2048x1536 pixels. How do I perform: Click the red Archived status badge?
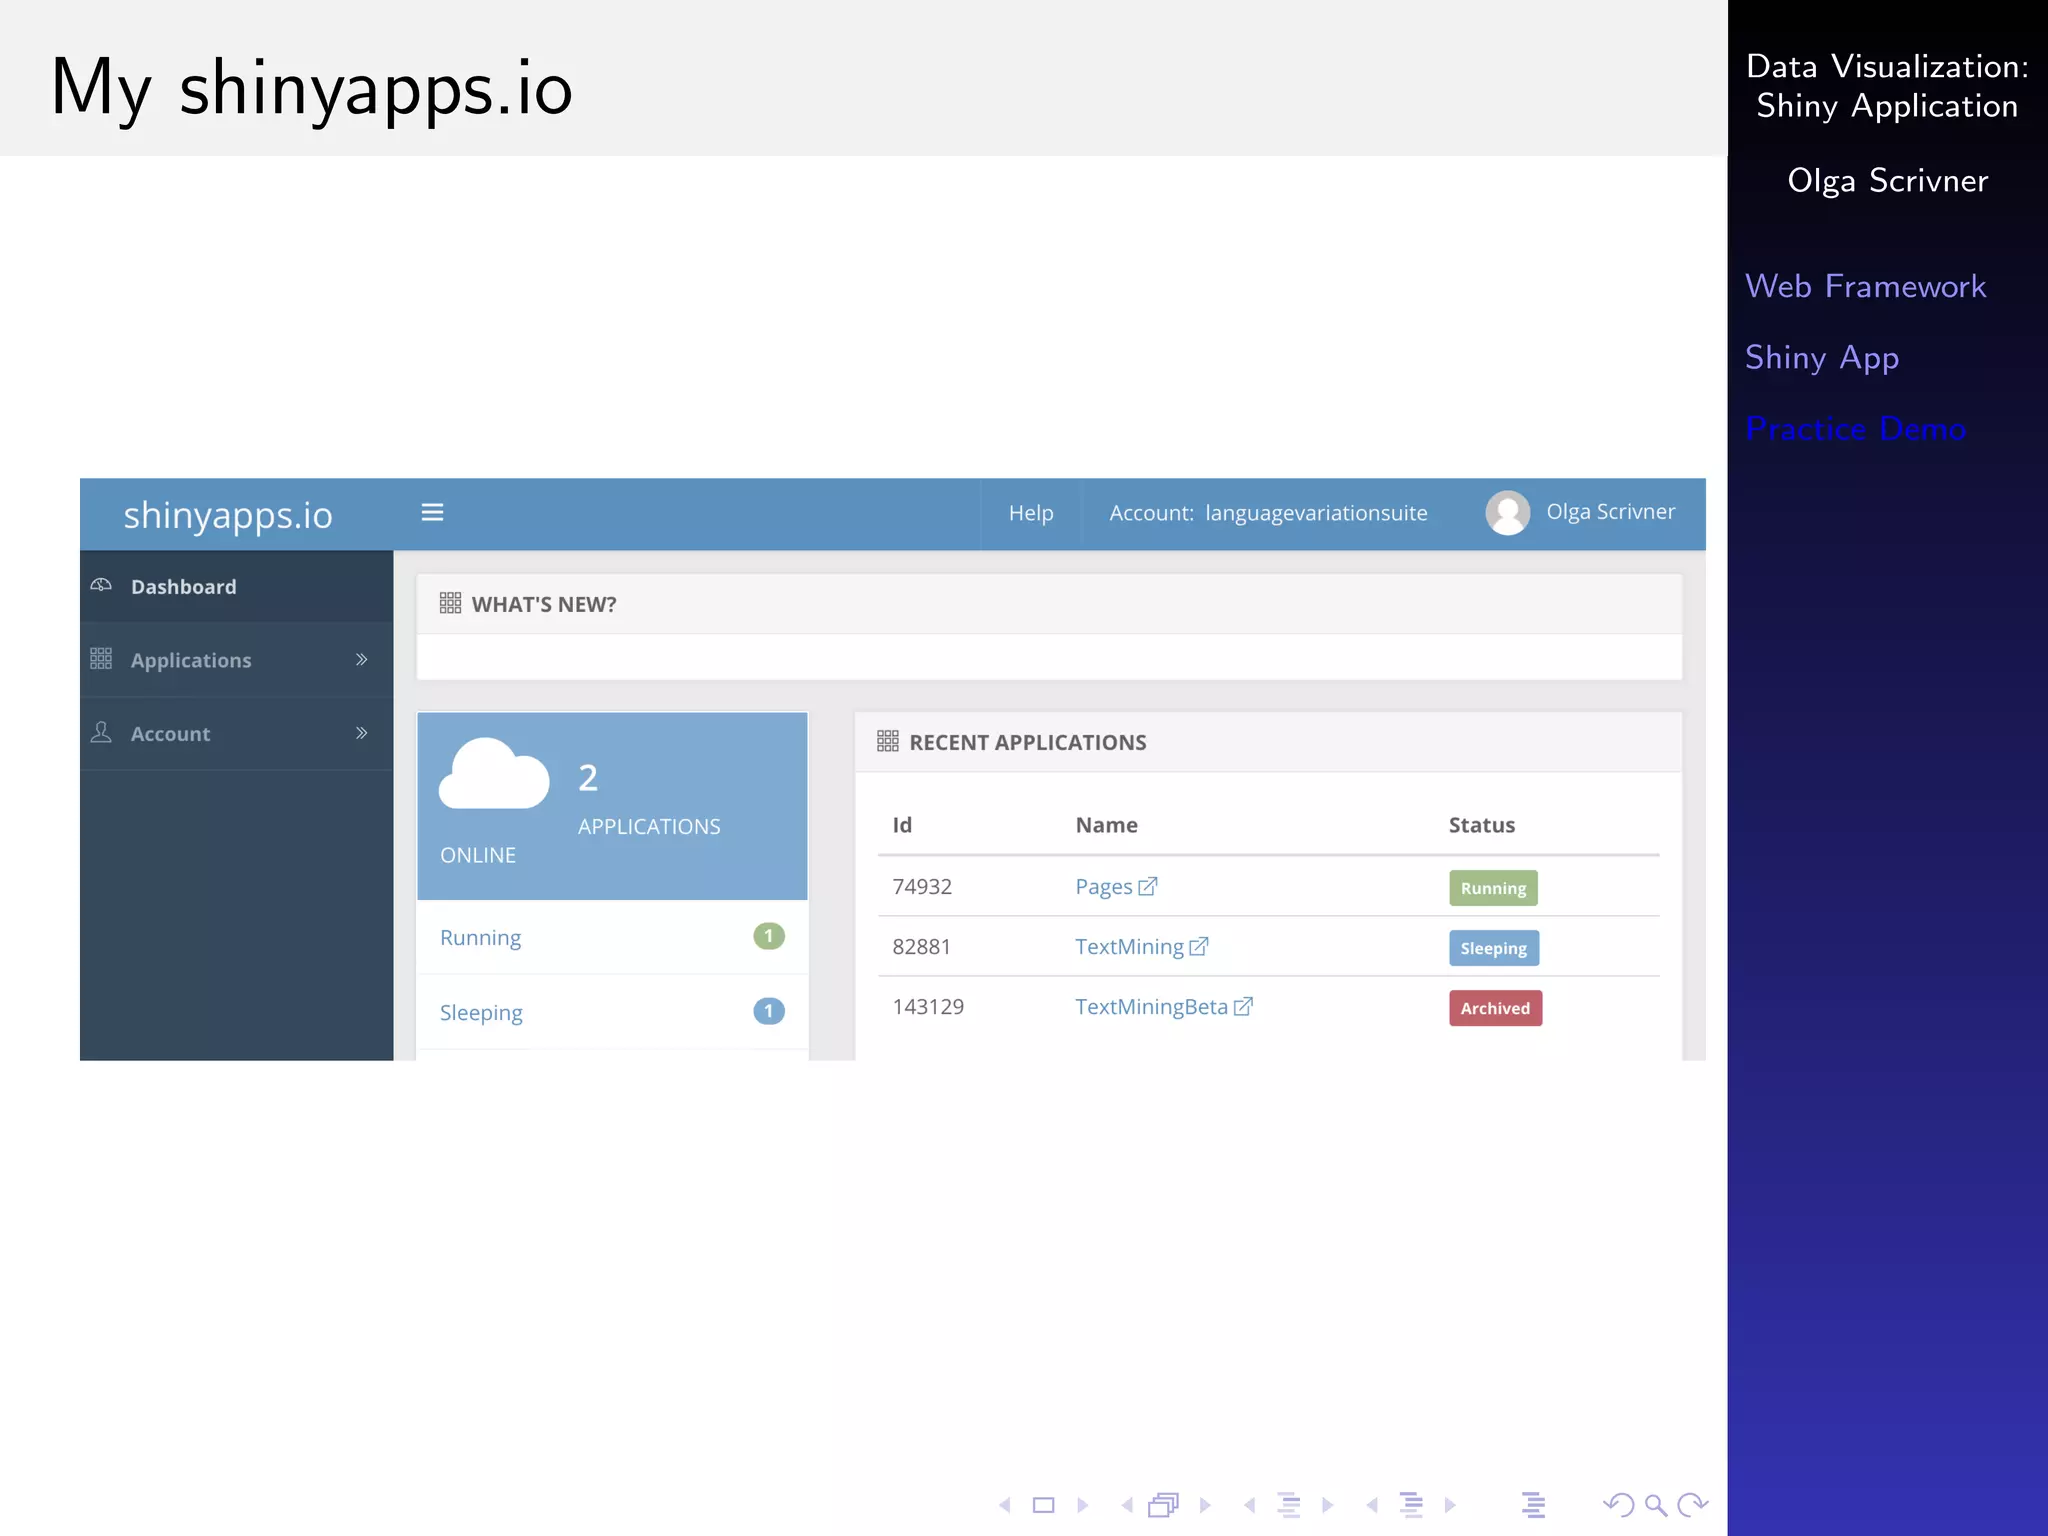click(x=1495, y=1008)
